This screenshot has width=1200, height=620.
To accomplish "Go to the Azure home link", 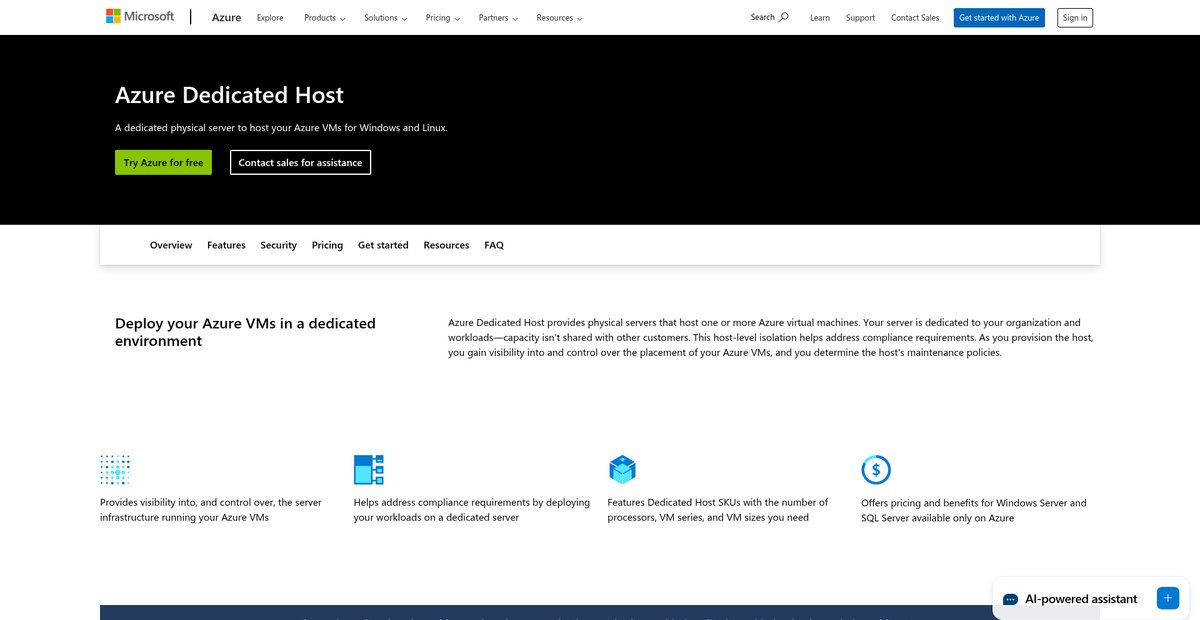I will 226,17.
